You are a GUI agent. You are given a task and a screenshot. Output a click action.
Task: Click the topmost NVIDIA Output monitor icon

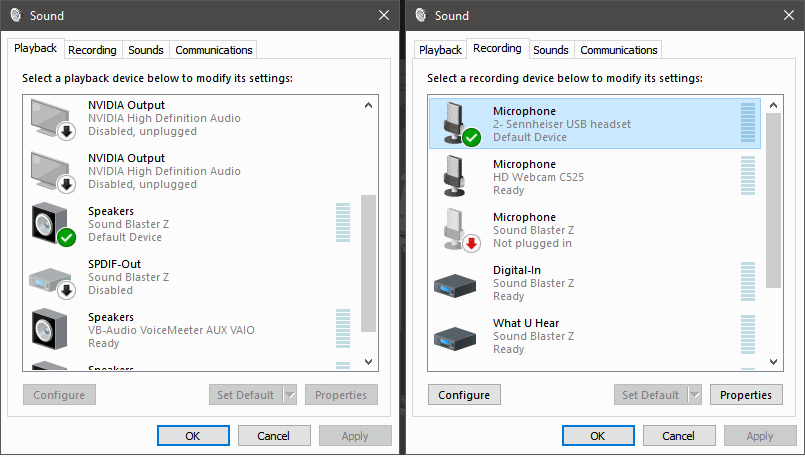(x=52, y=118)
